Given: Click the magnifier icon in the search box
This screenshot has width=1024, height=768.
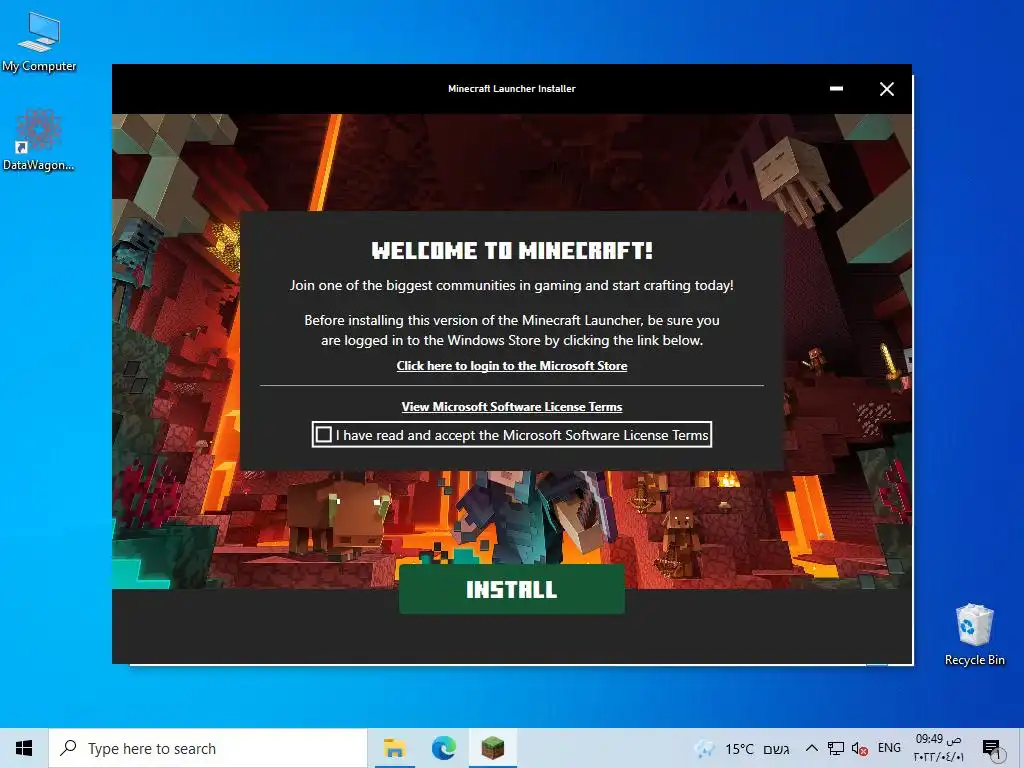Looking at the screenshot, I should 68,748.
